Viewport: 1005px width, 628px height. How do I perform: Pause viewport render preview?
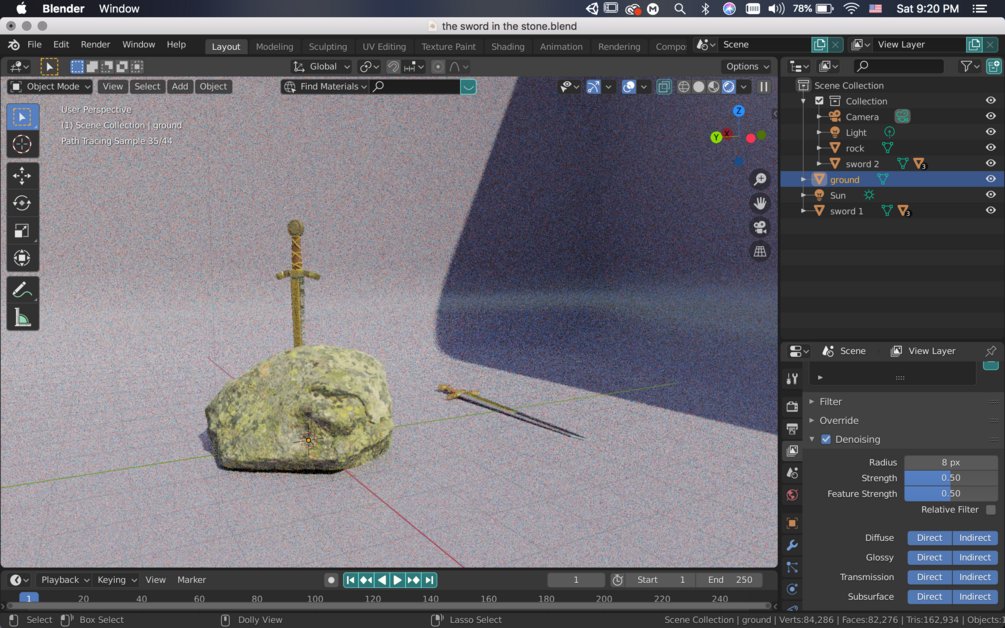pos(763,87)
